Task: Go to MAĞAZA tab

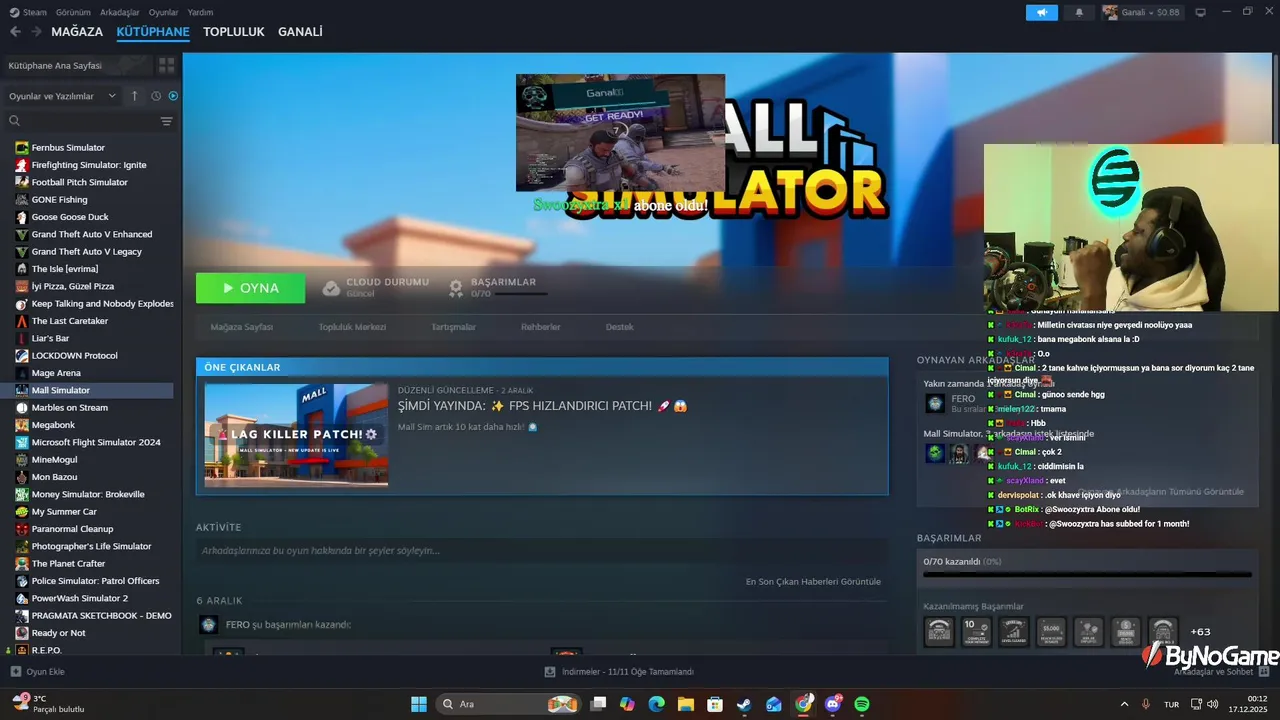Action: [x=77, y=32]
